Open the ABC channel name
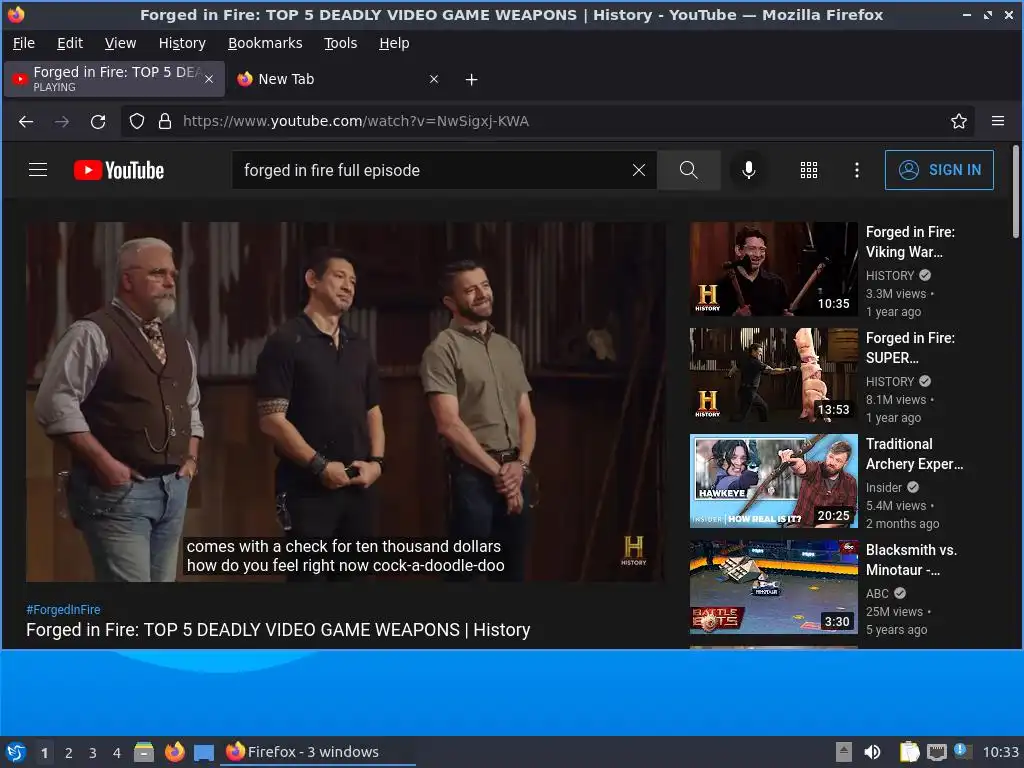Viewport: 1024px width, 768px height. point(877,593)
